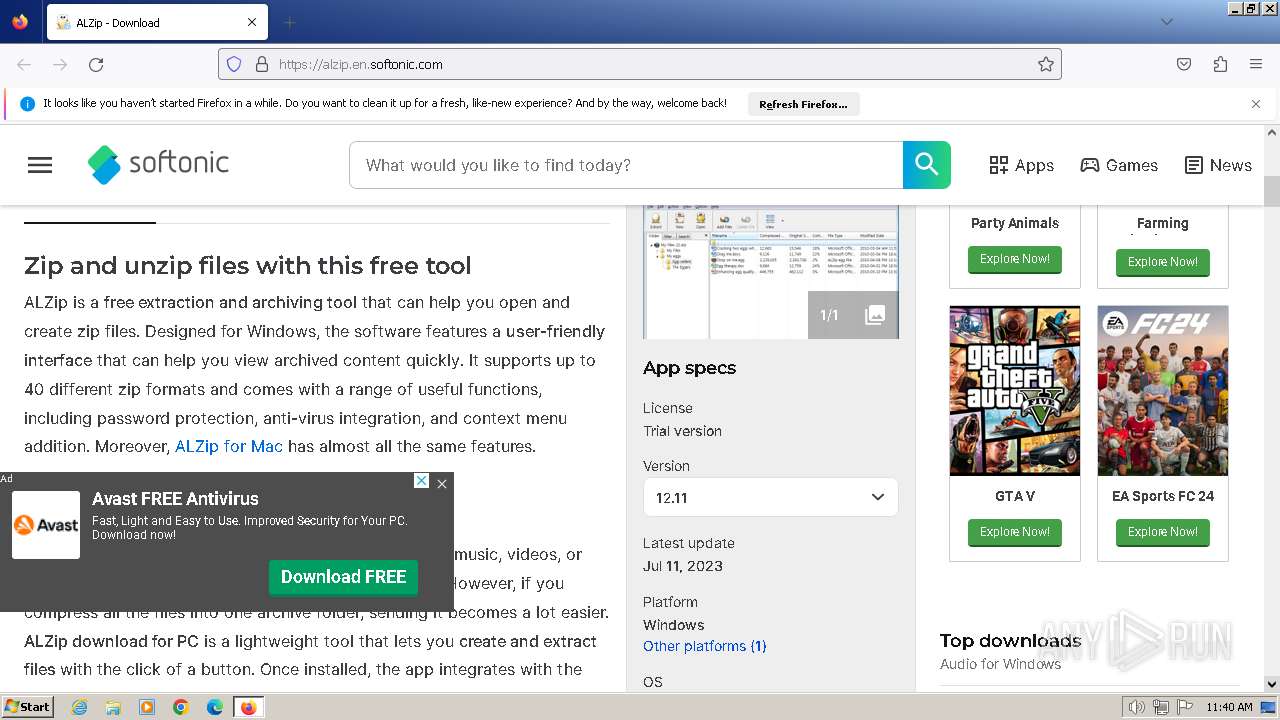The height and width of the screenshot is (720, 1280).
Task: Click the Download FREE Avast button
Action: (x=343, y=577)
